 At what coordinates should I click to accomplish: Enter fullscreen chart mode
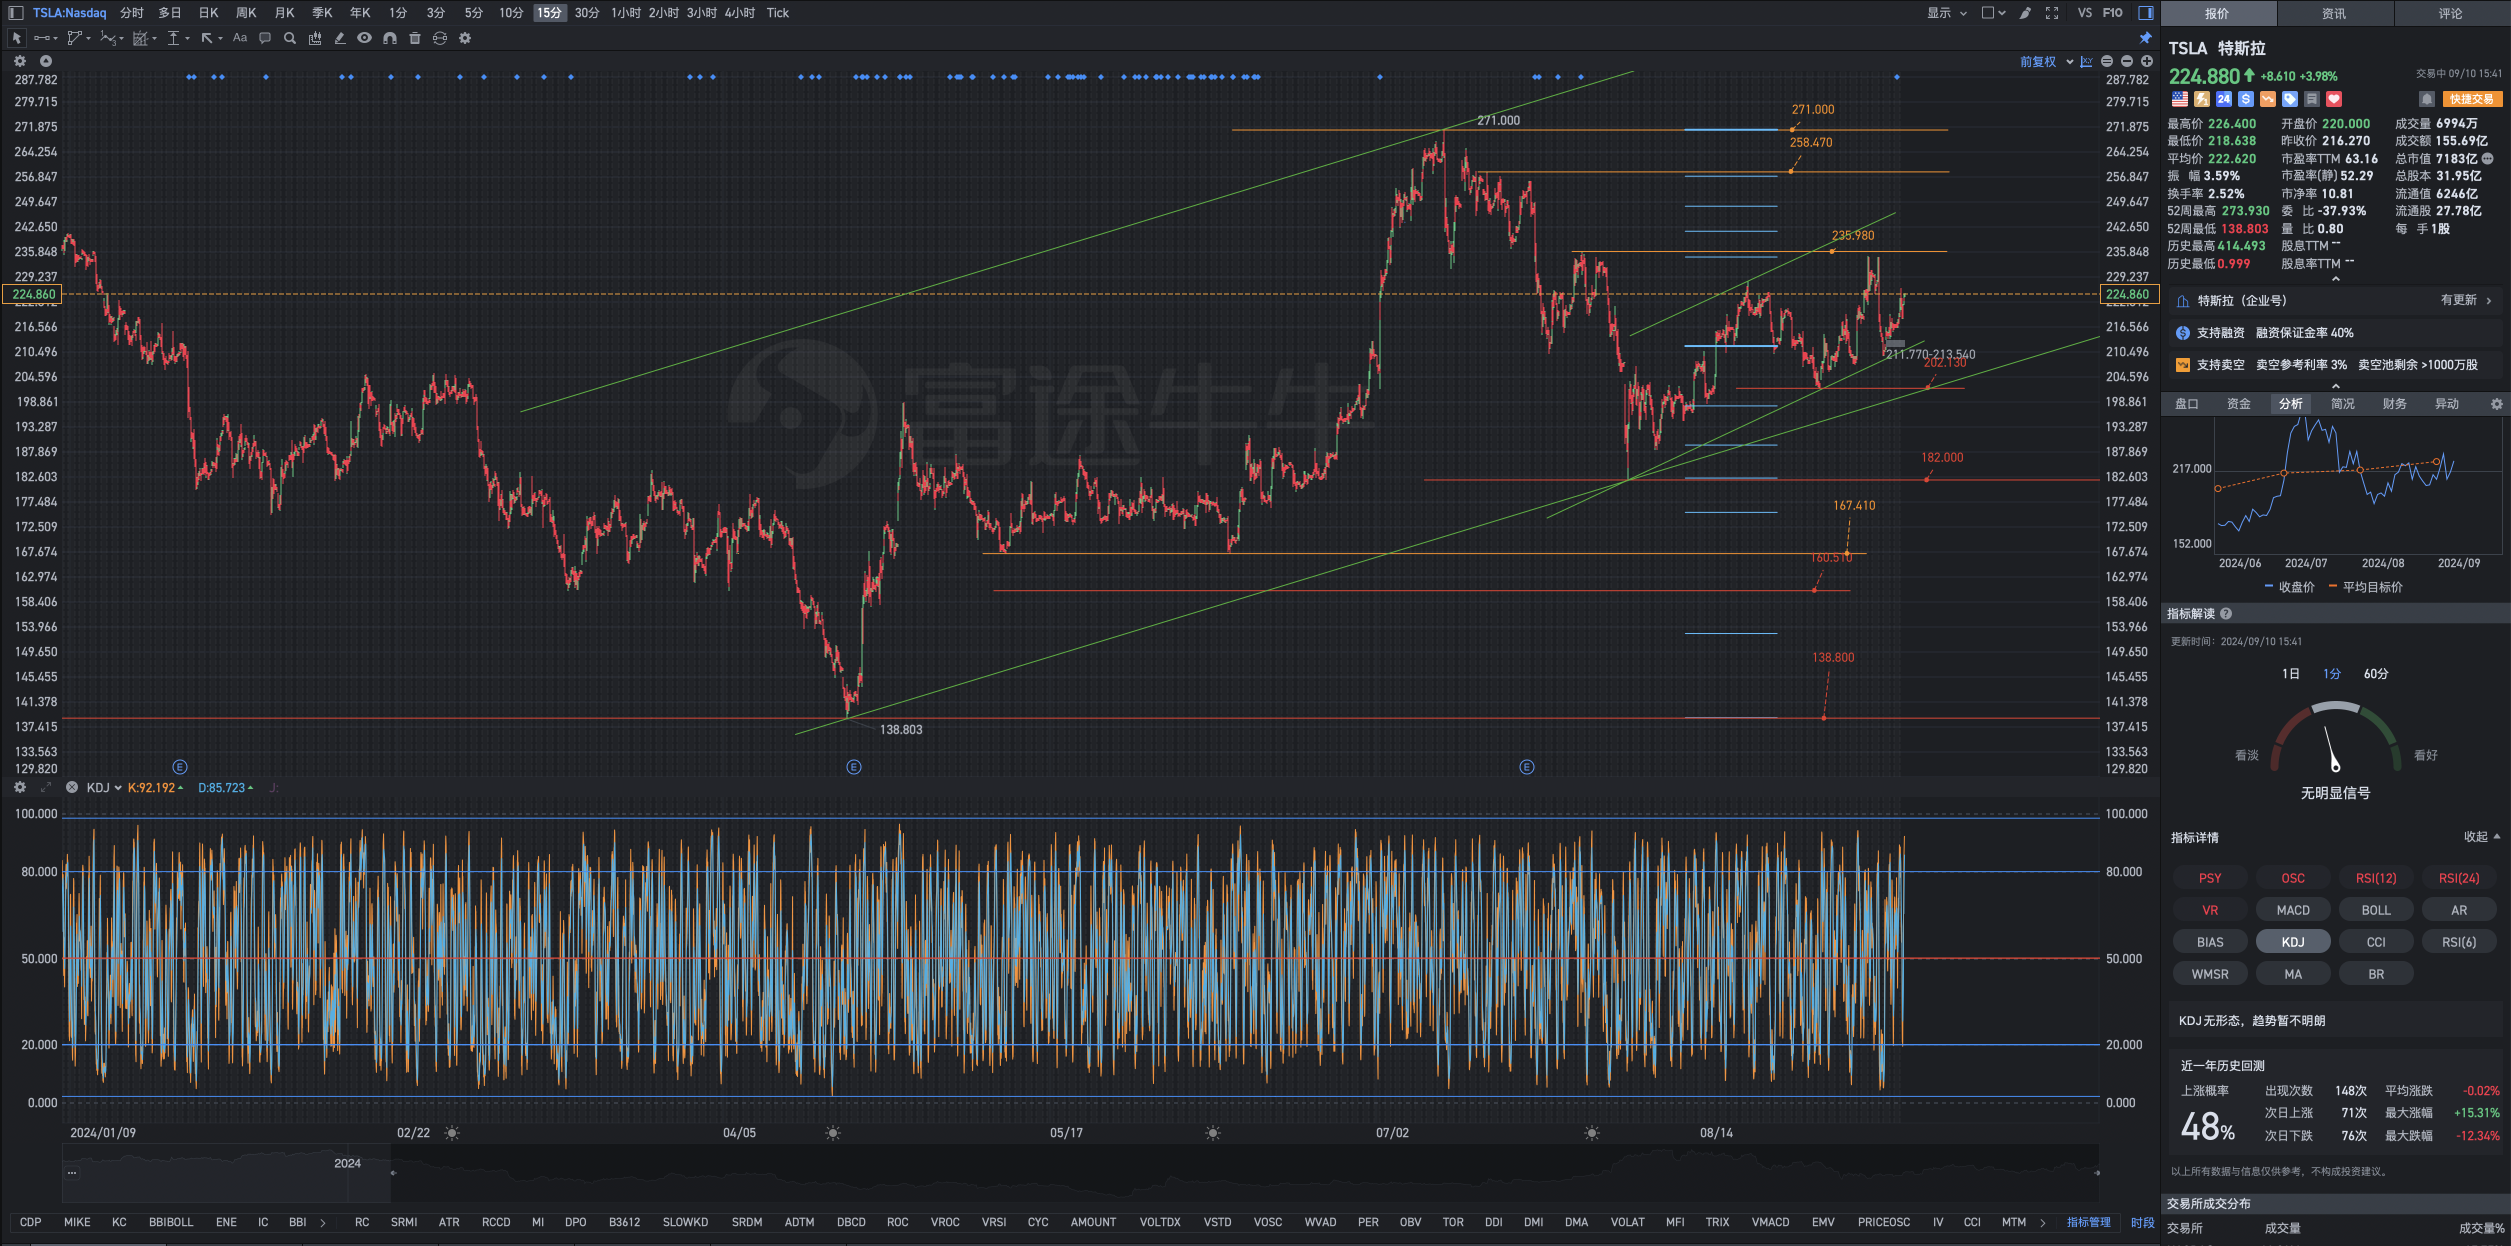pyautogui.click(x=2052, y=13)
